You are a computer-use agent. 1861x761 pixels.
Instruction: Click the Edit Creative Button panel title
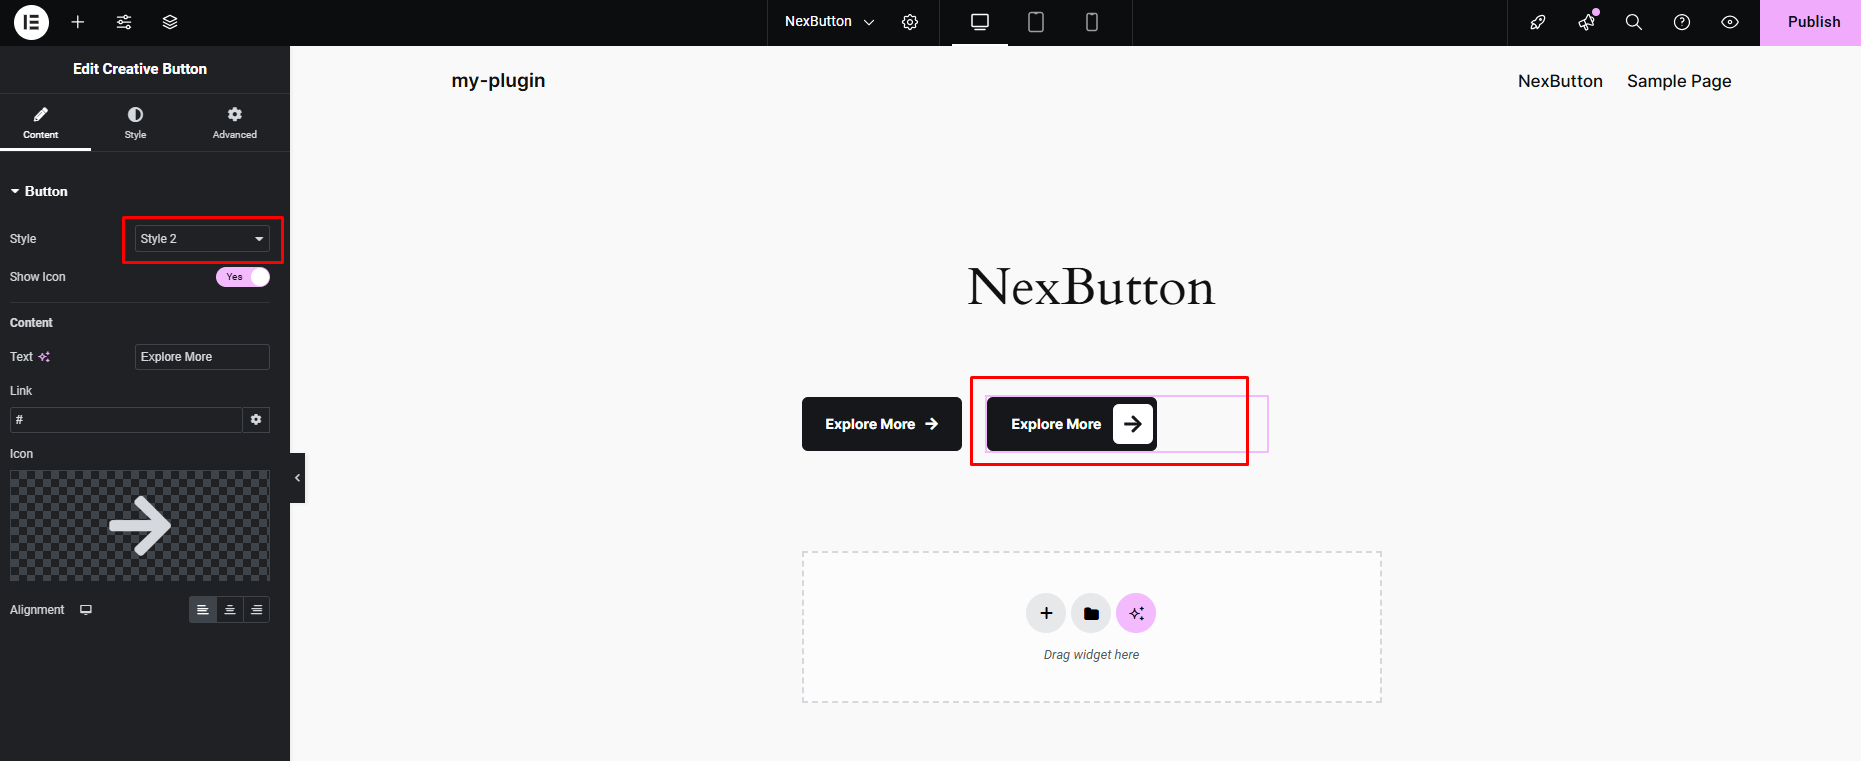click(140, 69)
